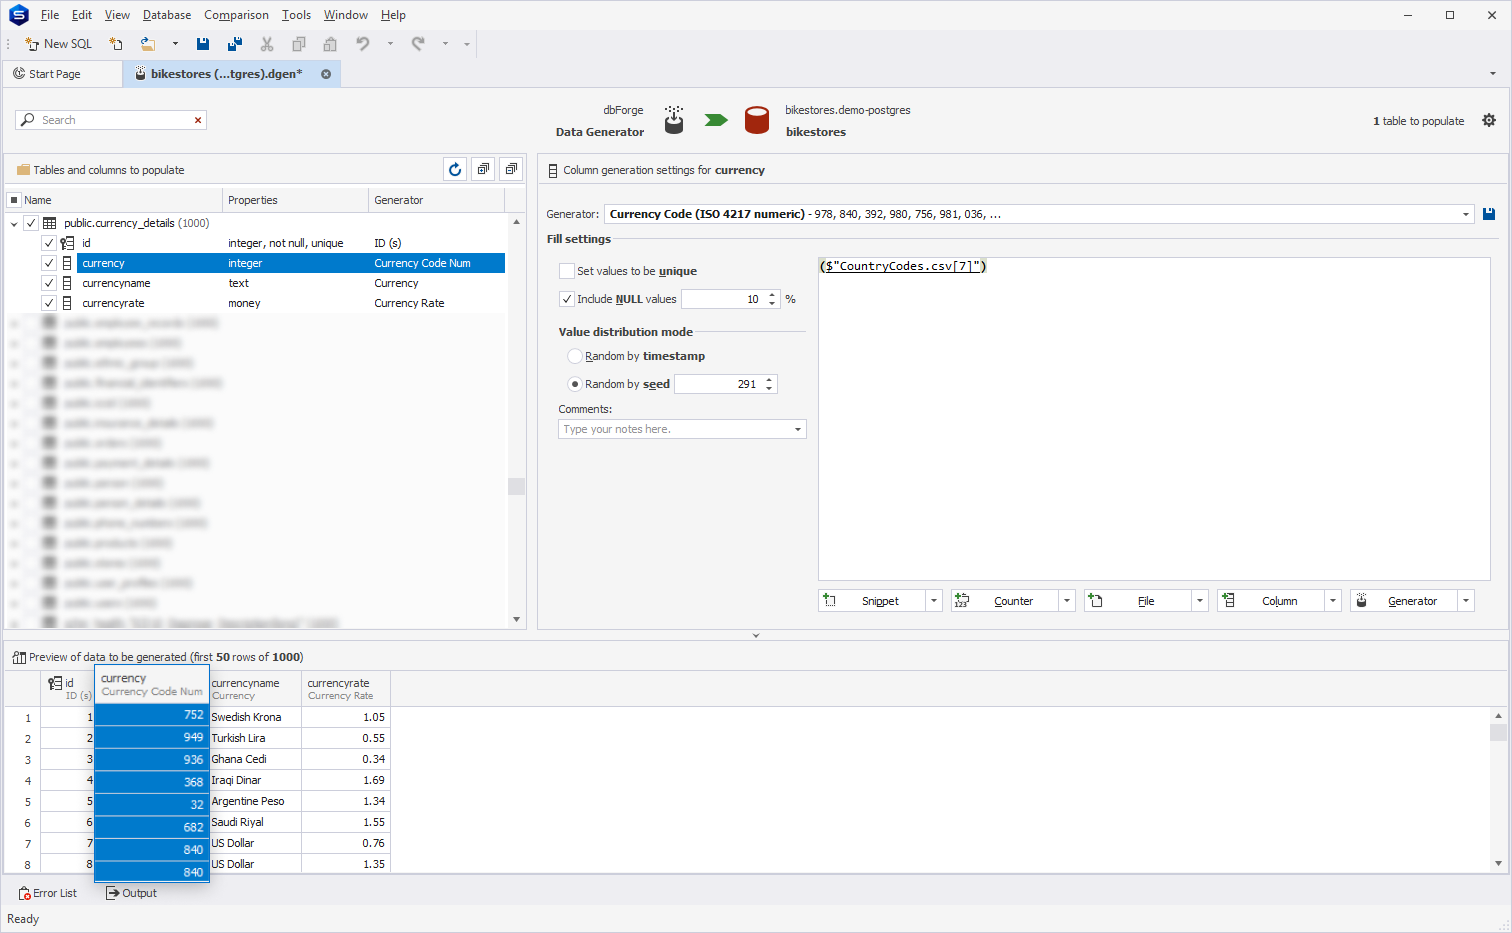Open the Comparison menu
Viewport: 1512px width, 933px height.
pyautogui.click(x=236, y=15)
